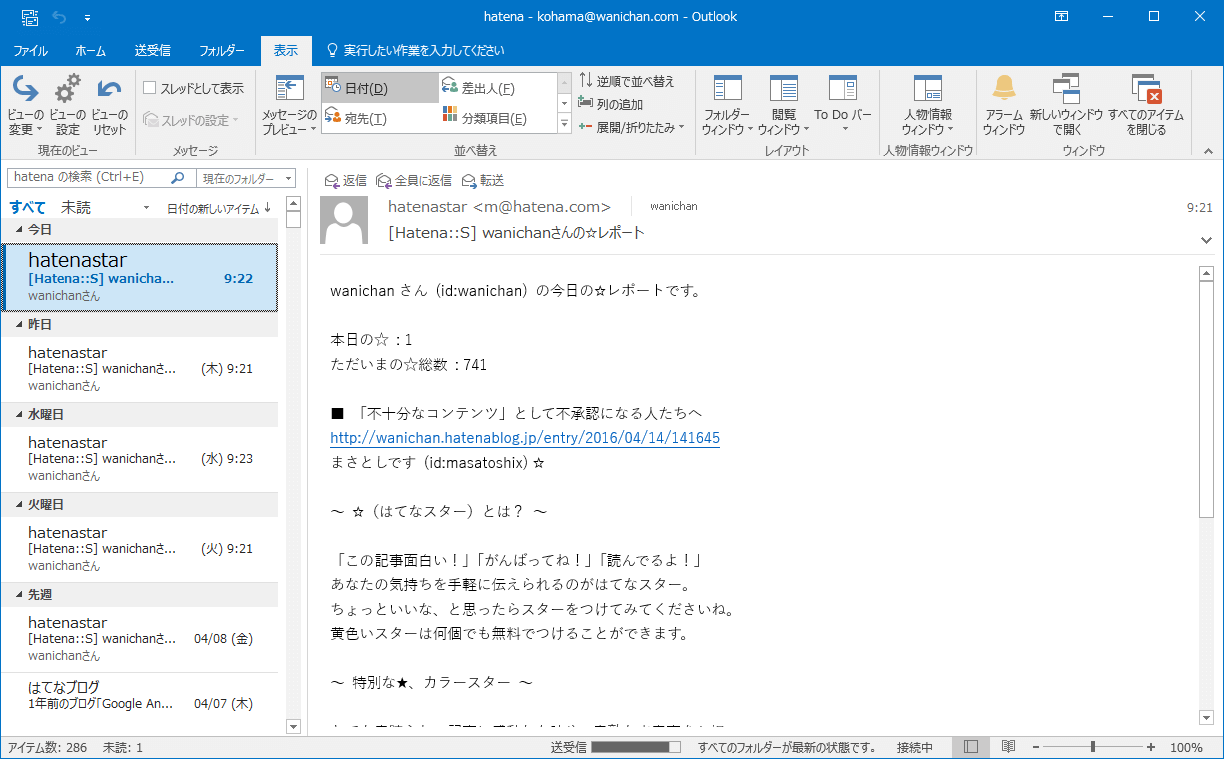
Task: Open View Settings gear icon
Action: click(x=67, y=105)
